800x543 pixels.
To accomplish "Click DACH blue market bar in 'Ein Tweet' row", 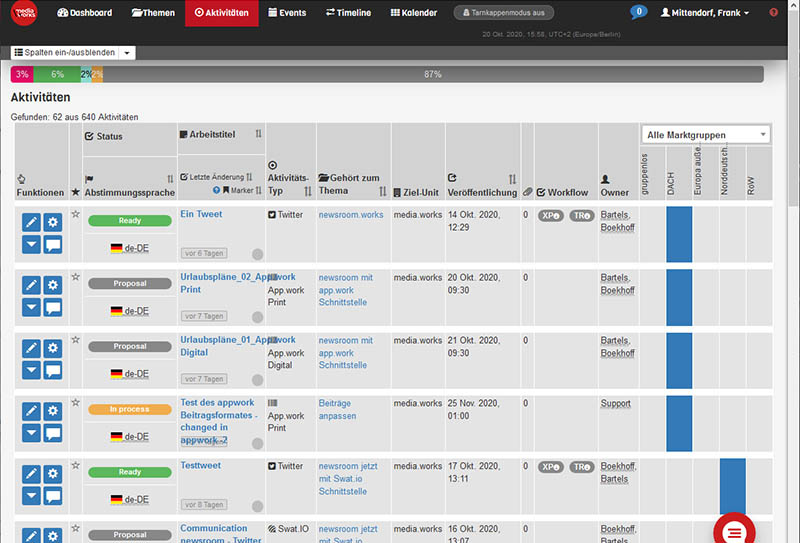I will (x=679, y=234).
